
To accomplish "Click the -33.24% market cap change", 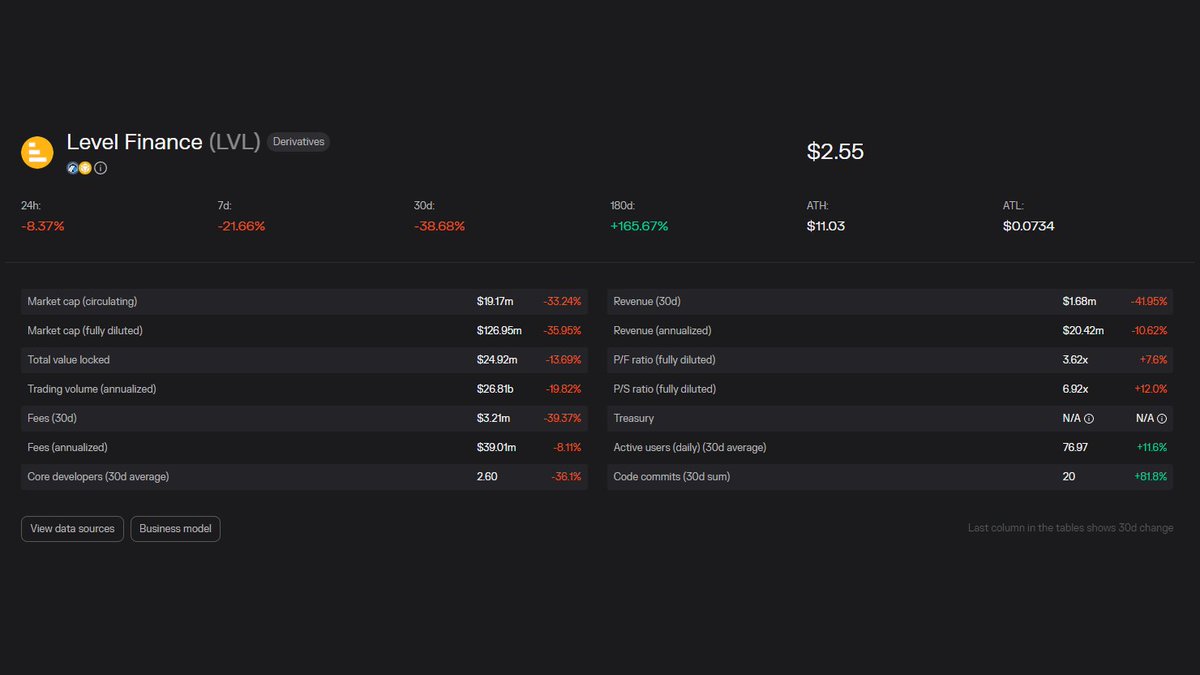I will click(x=562, y=301).
